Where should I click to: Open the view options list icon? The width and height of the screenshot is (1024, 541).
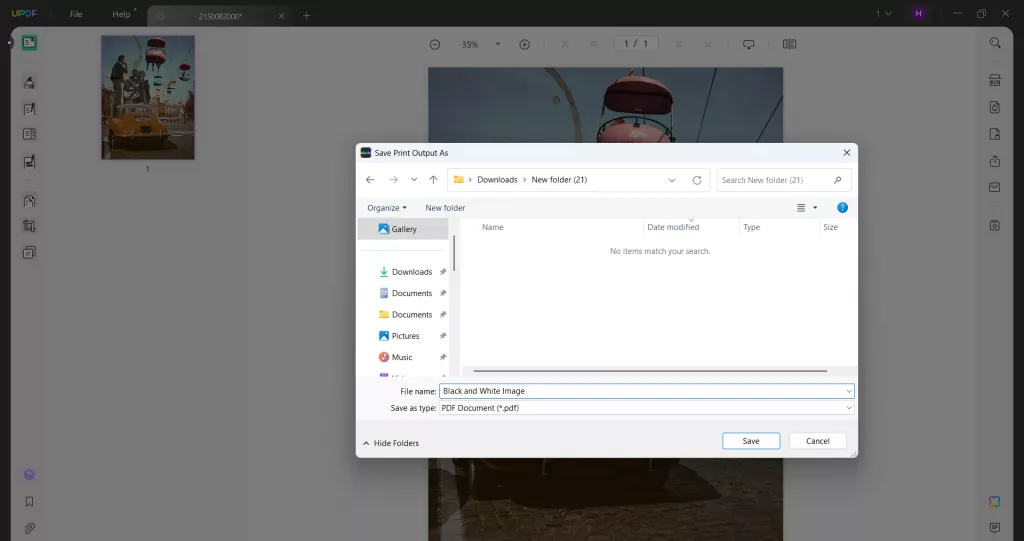801,208
